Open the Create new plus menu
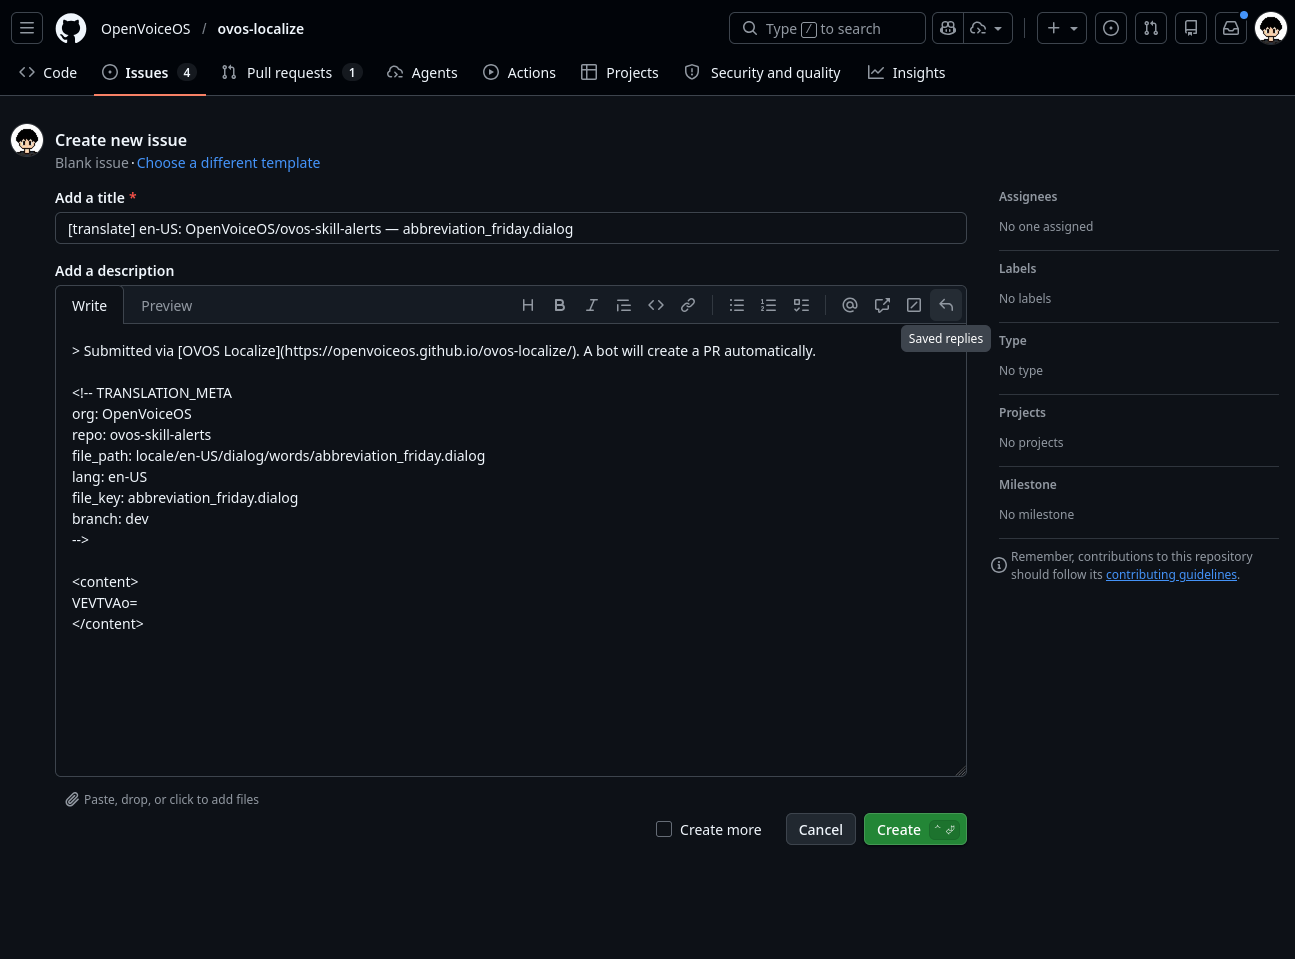The image size is (1295, 959). click(1062, 28)
